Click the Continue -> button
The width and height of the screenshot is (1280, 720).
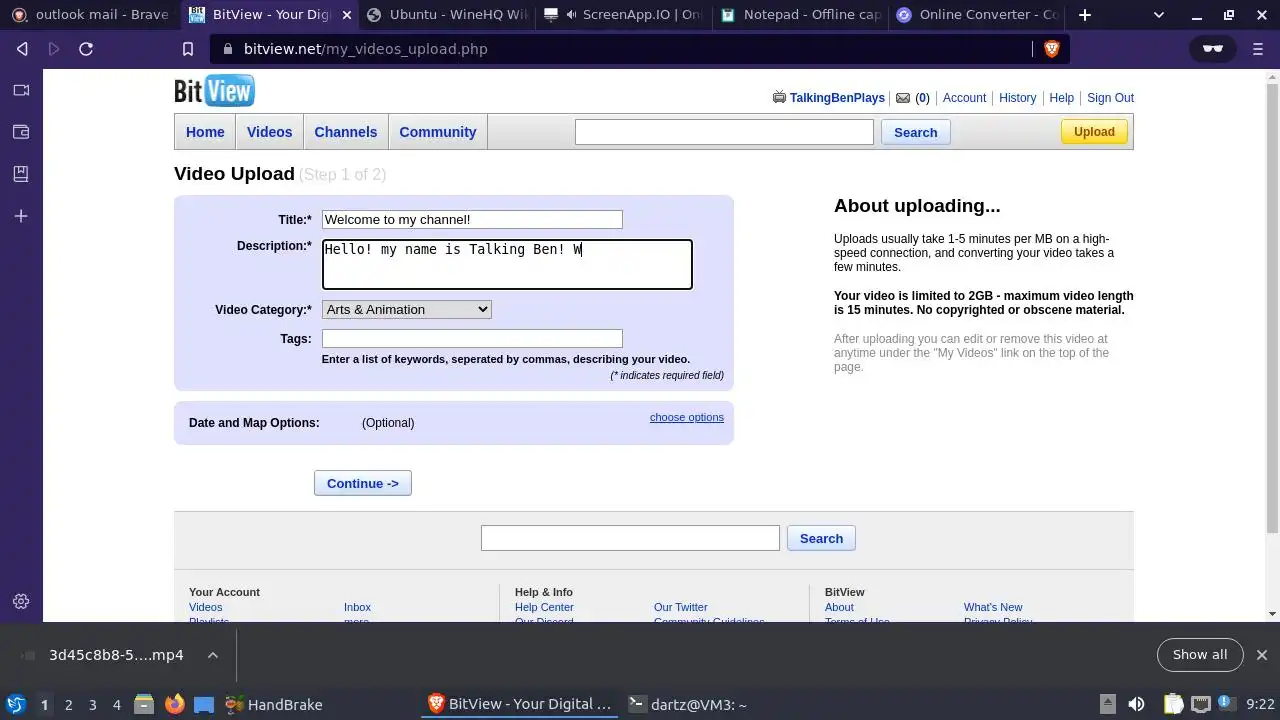click(363, 483)
